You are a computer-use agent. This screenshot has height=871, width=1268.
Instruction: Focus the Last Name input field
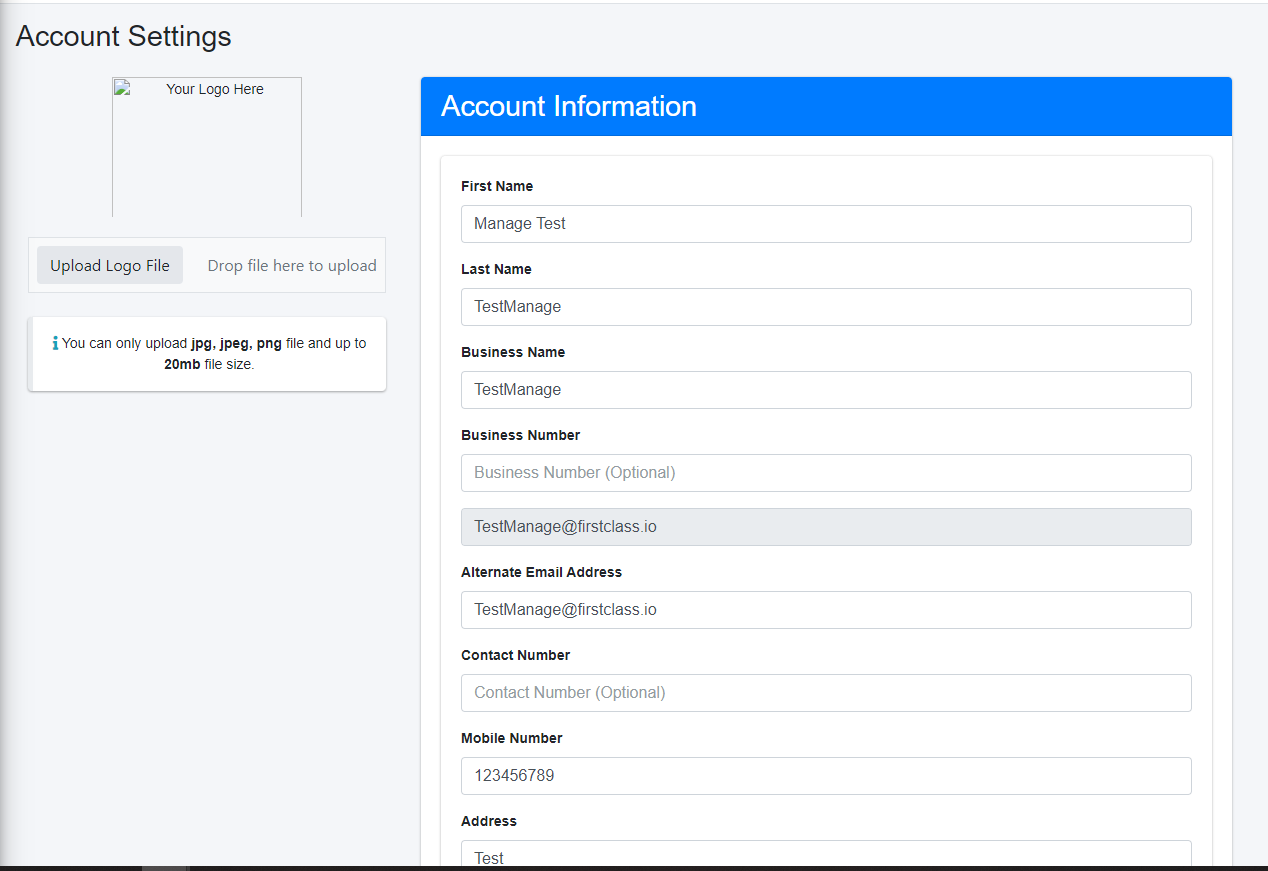pyautogui.click(x=826, y=307)
